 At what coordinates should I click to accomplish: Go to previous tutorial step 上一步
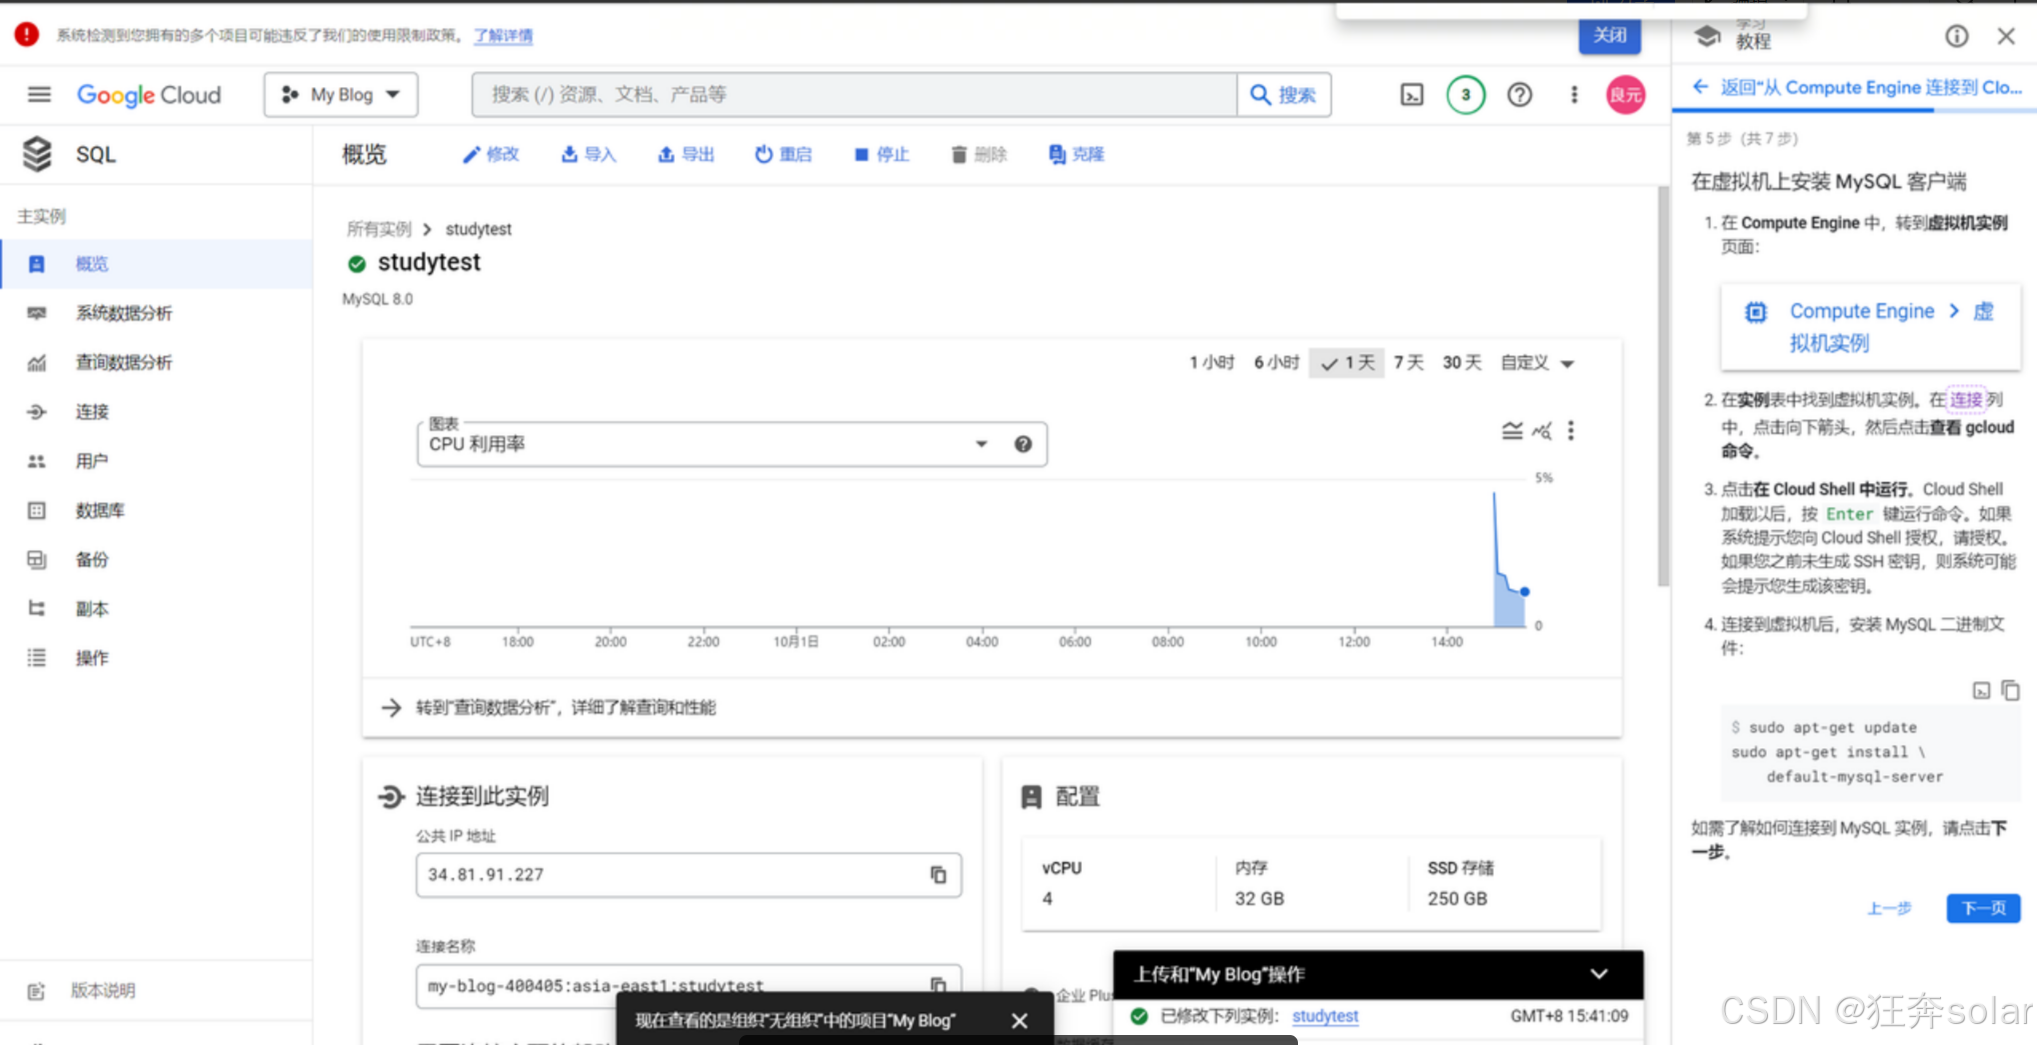click(1889, 908)
